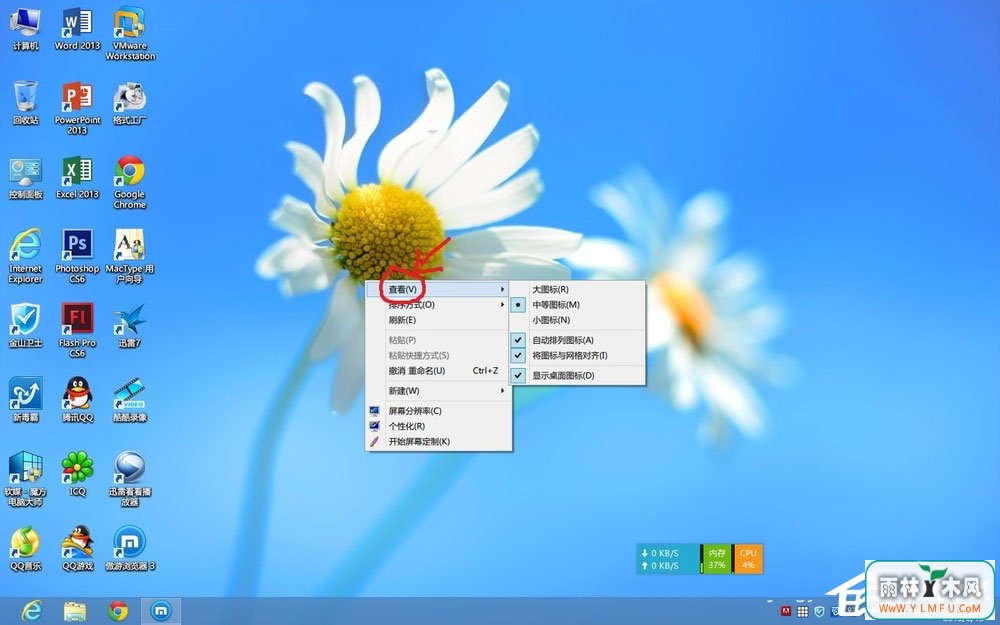Toggle 将图标与网格对齐(I) option

578,355
